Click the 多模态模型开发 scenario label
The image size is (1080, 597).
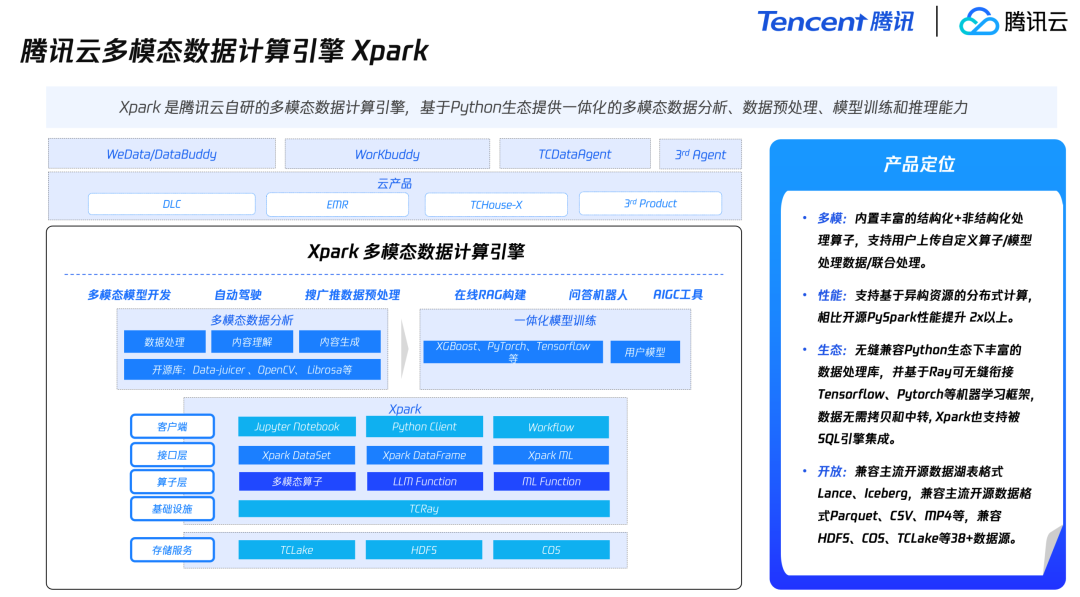coord(129,295)
